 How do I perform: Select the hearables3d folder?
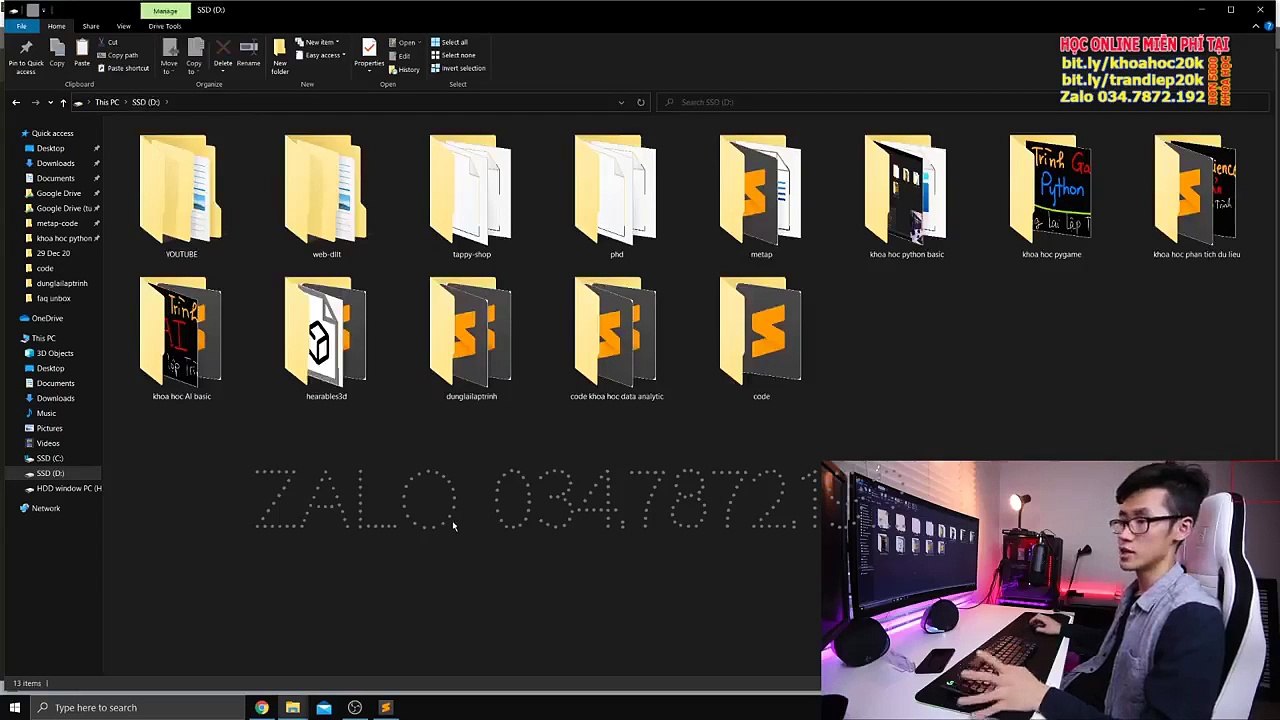pyautogui.click(x=326, y=339)
